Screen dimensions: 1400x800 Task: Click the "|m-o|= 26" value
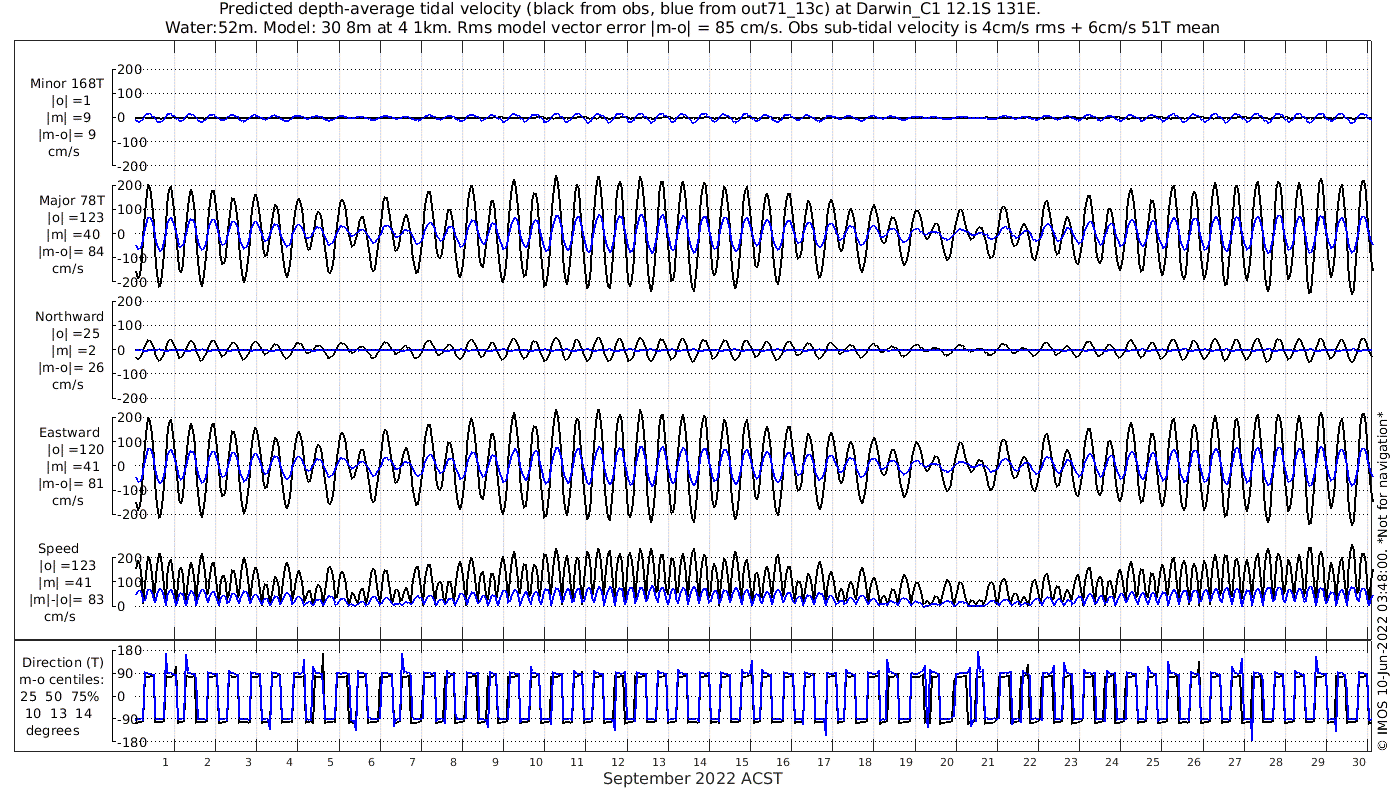[71, 367]
